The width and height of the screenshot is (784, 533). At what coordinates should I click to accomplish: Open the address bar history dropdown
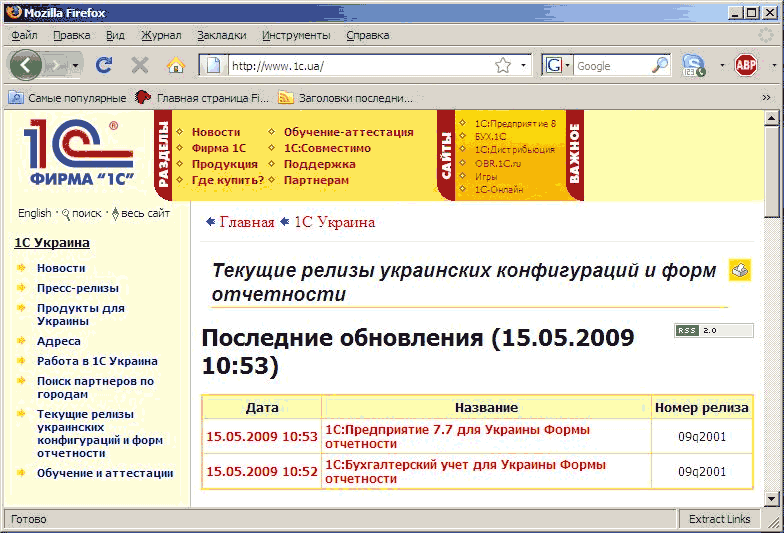524,66
